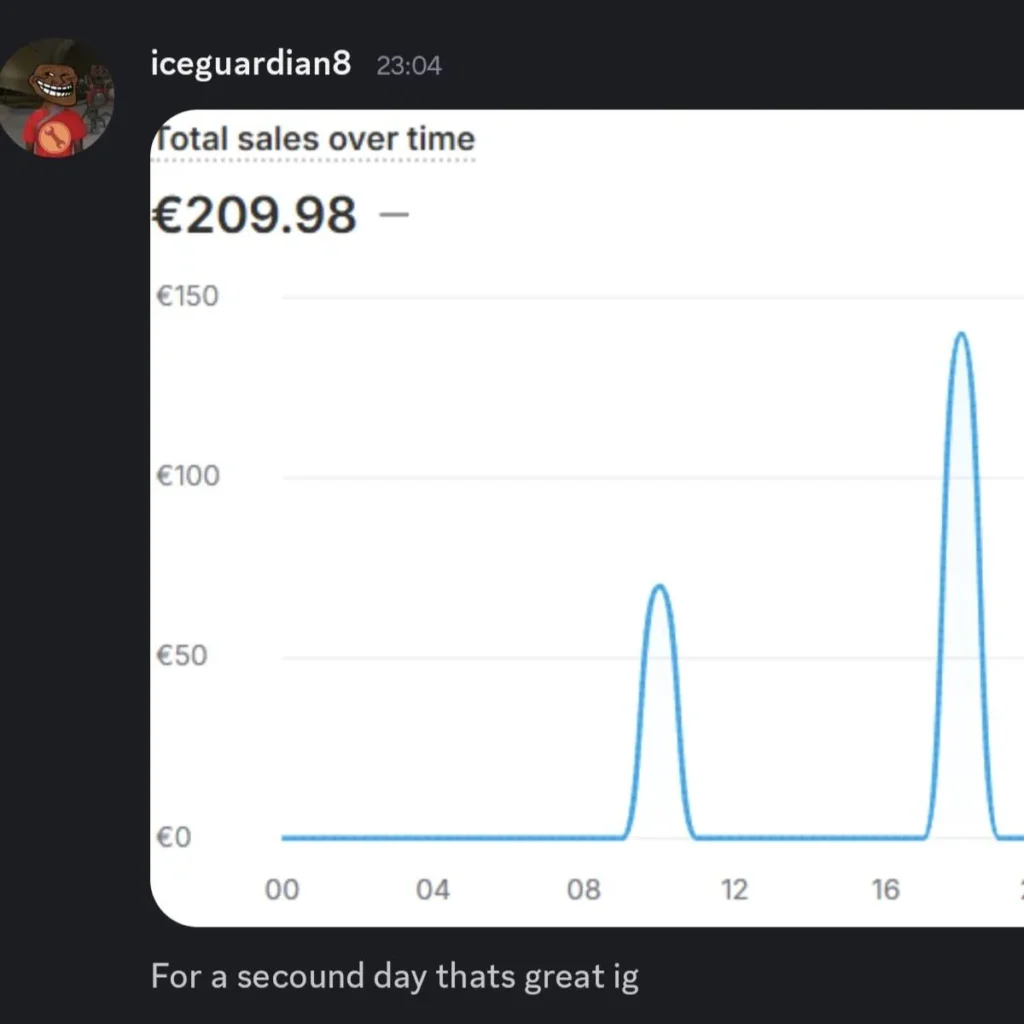Click iceguardian8's profile avatar
1024x1024 pixels.
pos(57,97)
